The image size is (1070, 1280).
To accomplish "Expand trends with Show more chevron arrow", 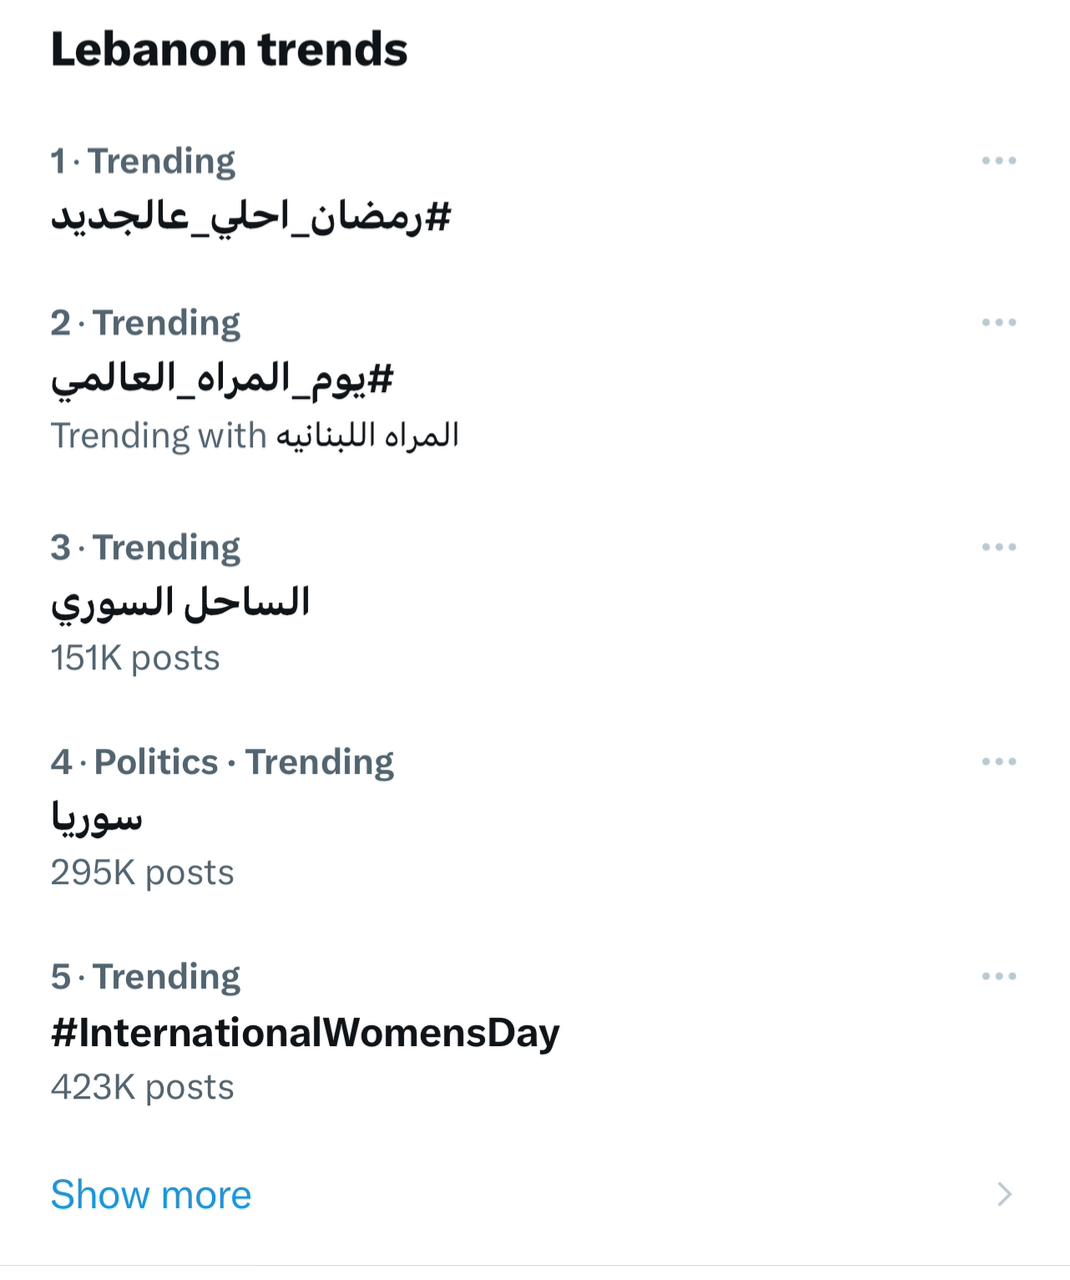I will click(1004, 1194).
